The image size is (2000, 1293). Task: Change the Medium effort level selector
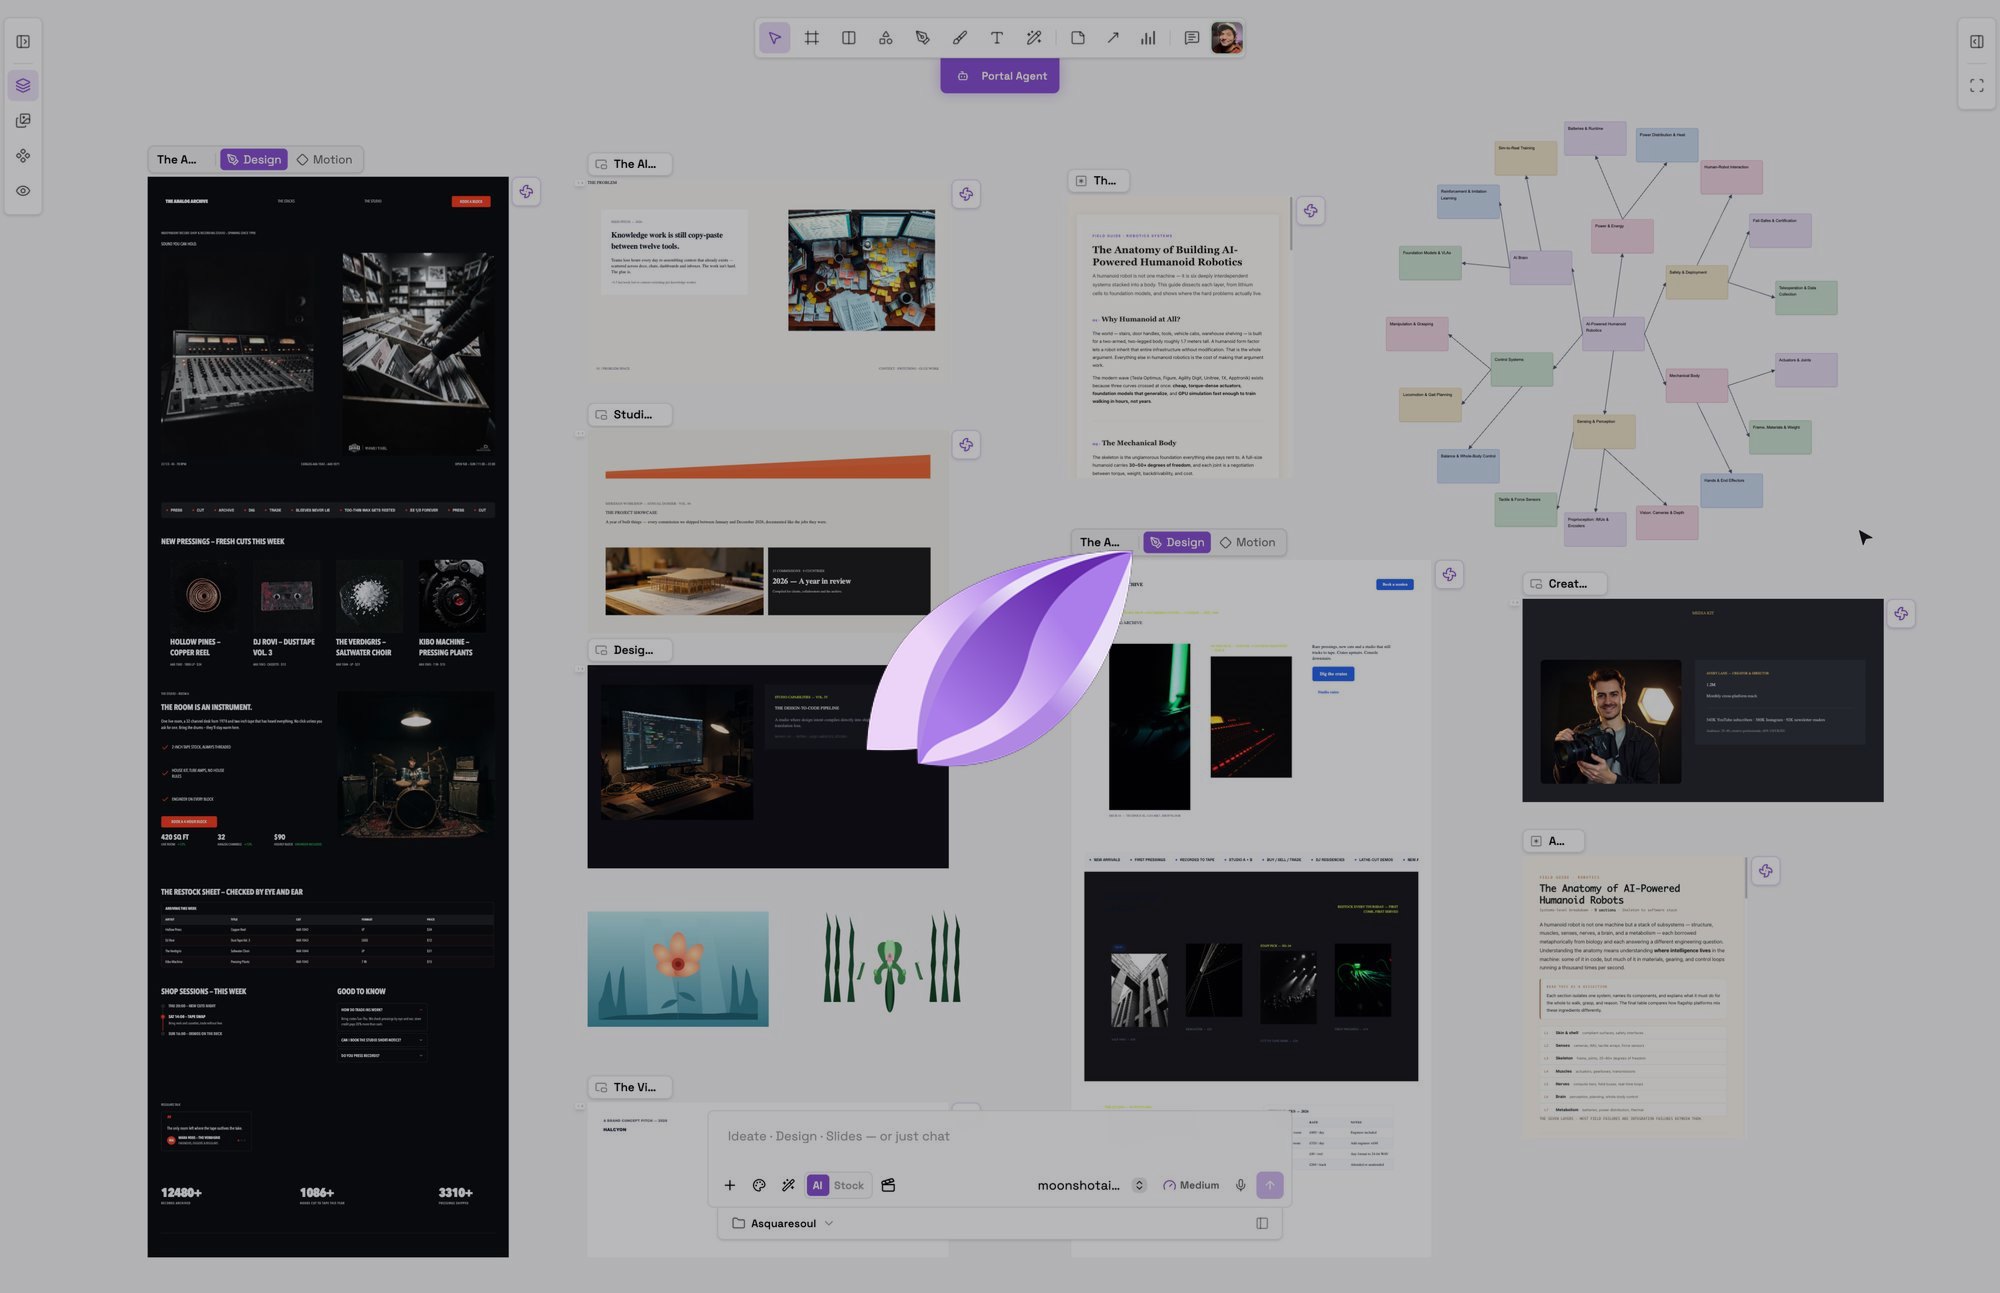click(x=1191, y=1185)
